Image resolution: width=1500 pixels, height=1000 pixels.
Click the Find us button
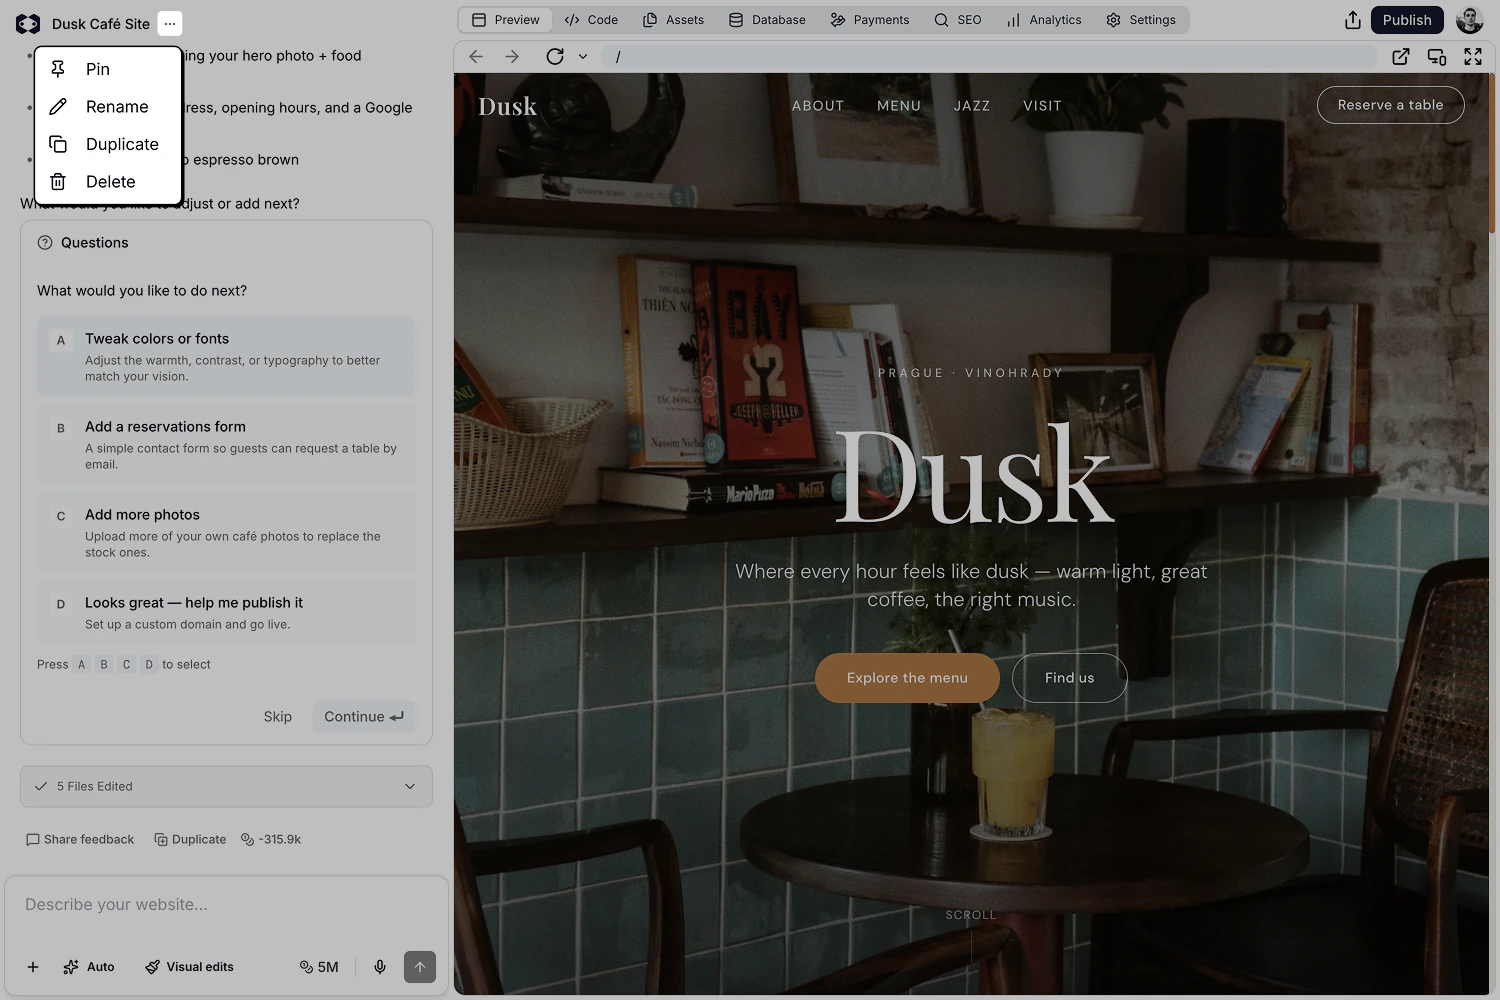coord(1070,678)
